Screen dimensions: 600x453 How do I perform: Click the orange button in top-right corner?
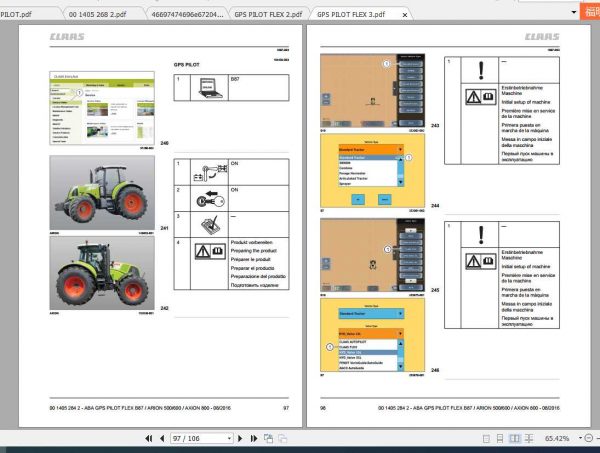tap(590, 11)
